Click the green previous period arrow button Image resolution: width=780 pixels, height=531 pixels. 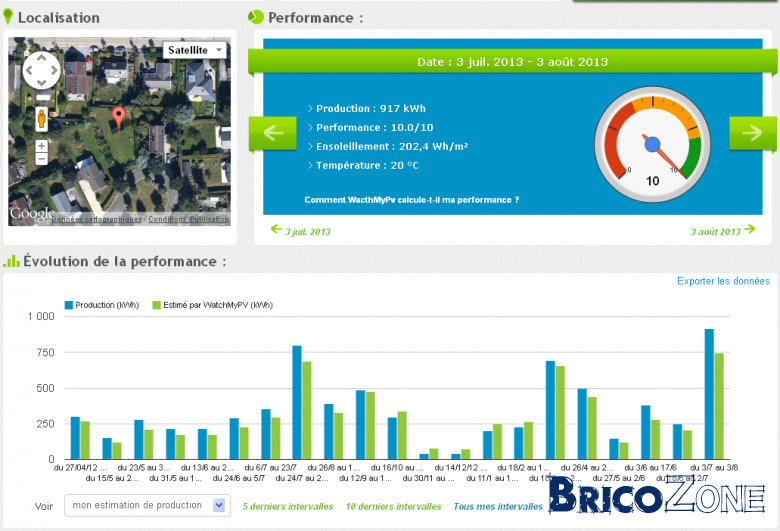pyautogui.click(x=273, y=133)
